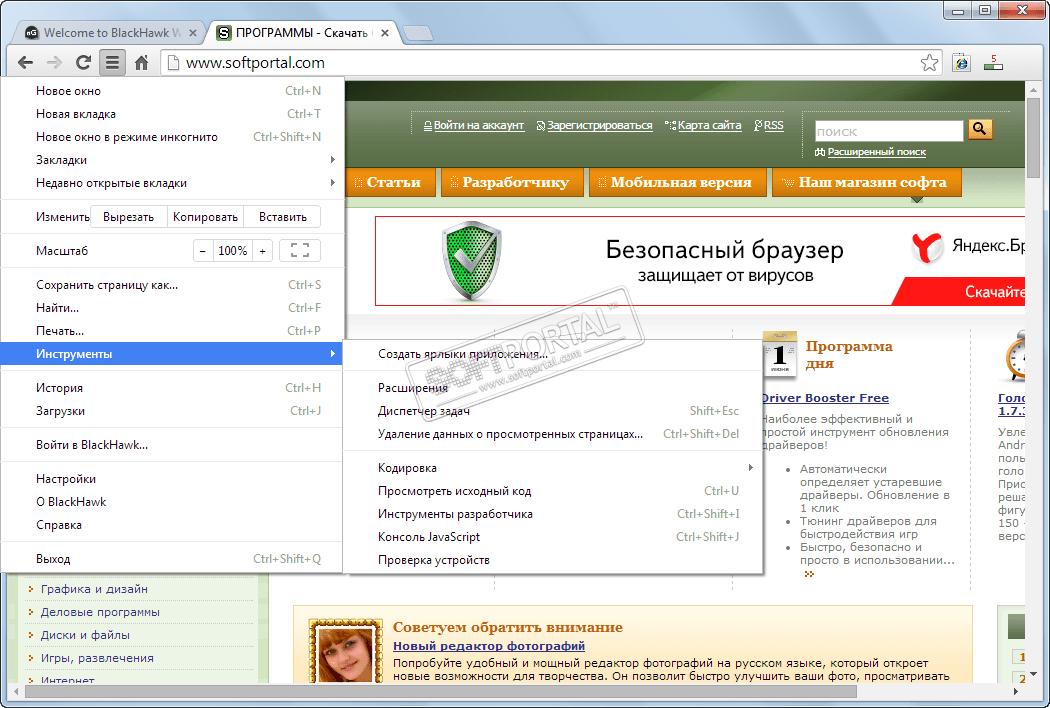Viewport: 1050px width, 708px height.
Task: Click the forward navigation arrow
Action: [x=54, y=63]
